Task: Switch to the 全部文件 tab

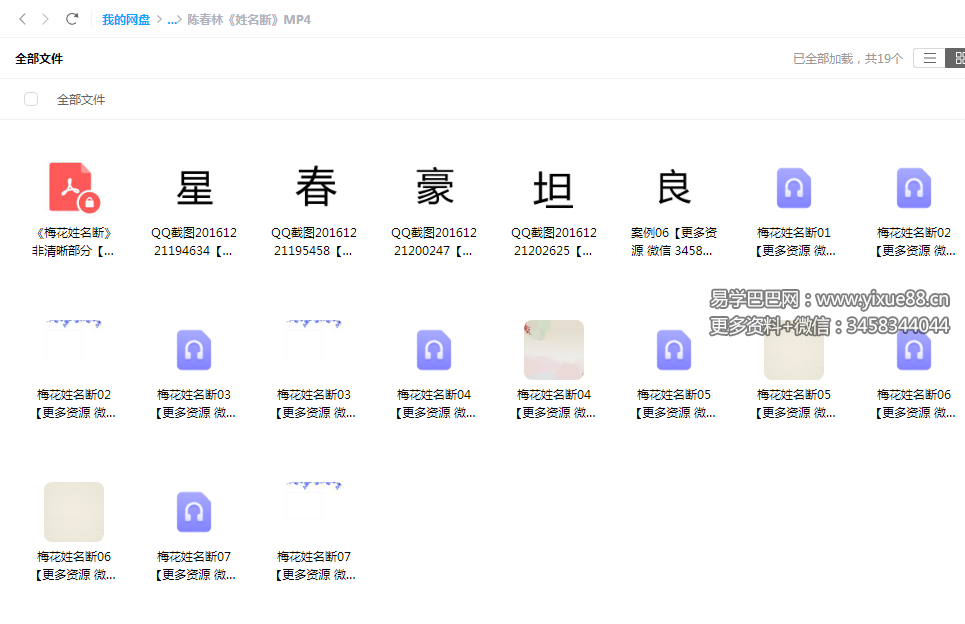Action: click(39, 59)
